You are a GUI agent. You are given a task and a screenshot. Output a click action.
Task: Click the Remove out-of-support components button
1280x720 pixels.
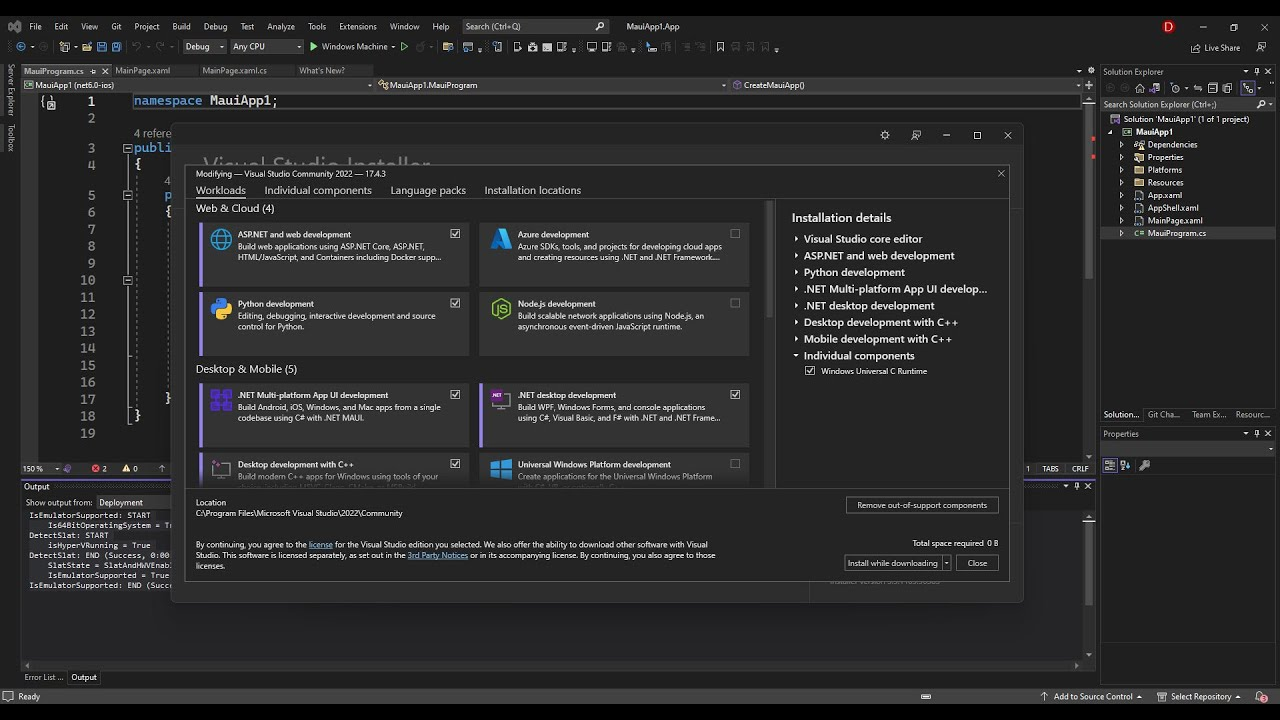(x=921, y=505)
